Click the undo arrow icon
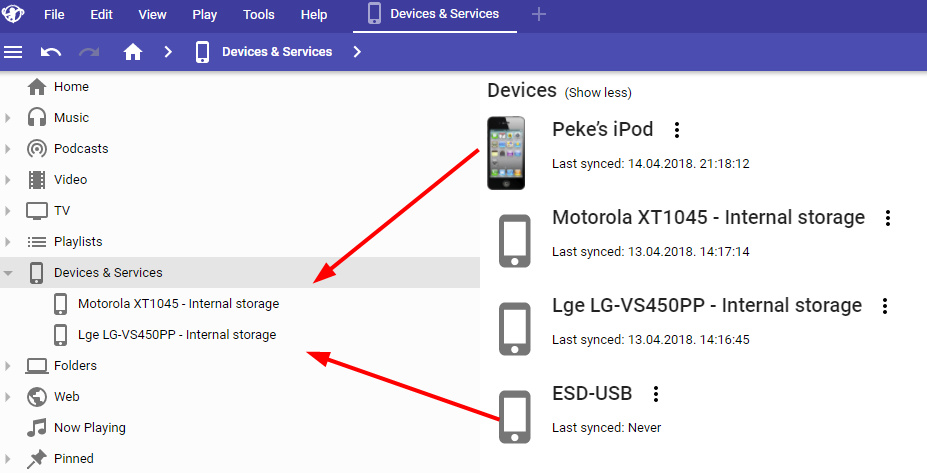Viewport: 927px width, 473px height. coord(51,52)
